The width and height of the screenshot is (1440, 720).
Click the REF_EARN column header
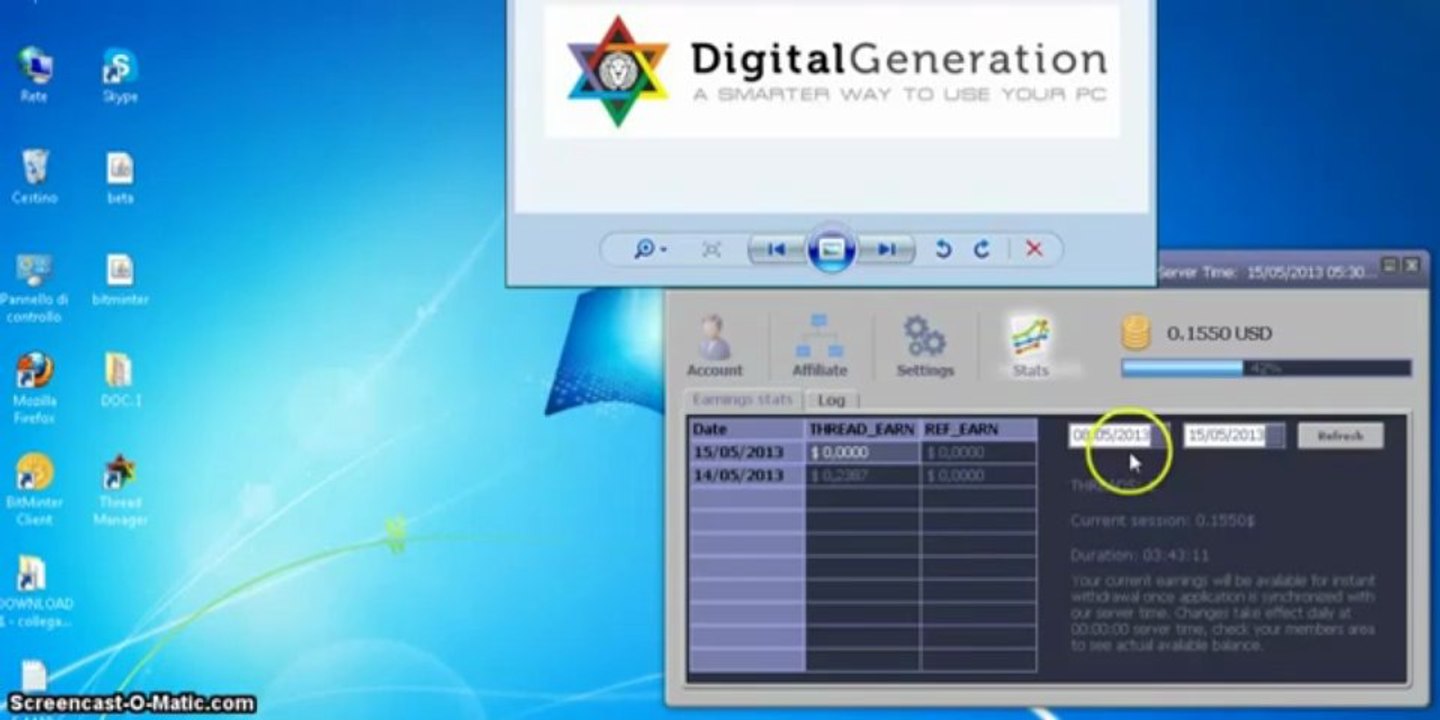978,429
